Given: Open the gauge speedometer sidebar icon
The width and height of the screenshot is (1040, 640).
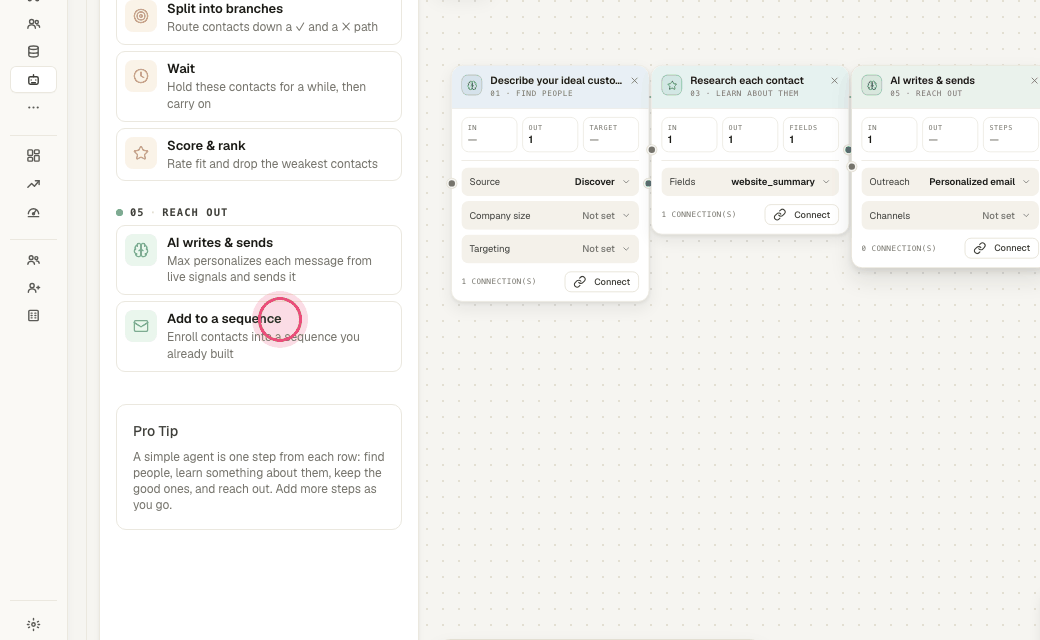Looking at the screenshot, I should coord(33,213).
